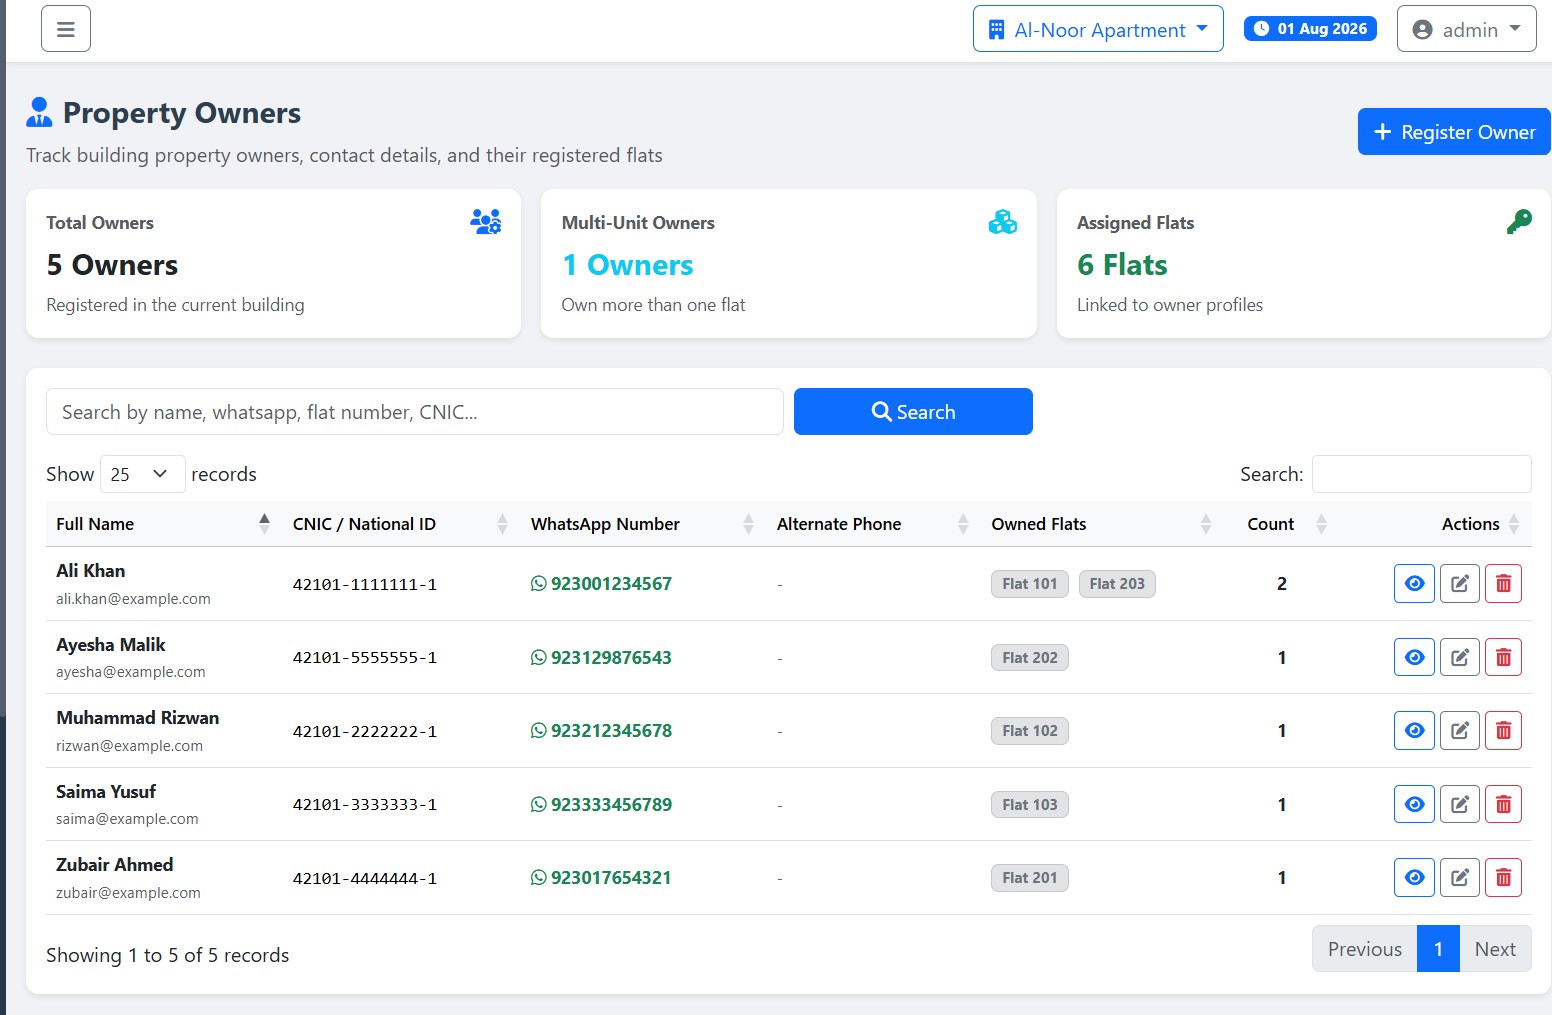This screenshot has height=1015, width=1552.
Task: Click the Flat 201 badge
Action: coord(1030,878)
